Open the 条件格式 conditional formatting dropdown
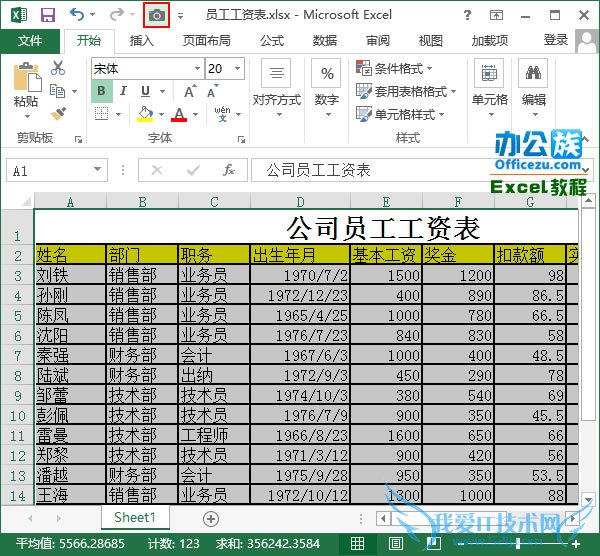This screenshot has width=600, height=556. tap(395, 69)
